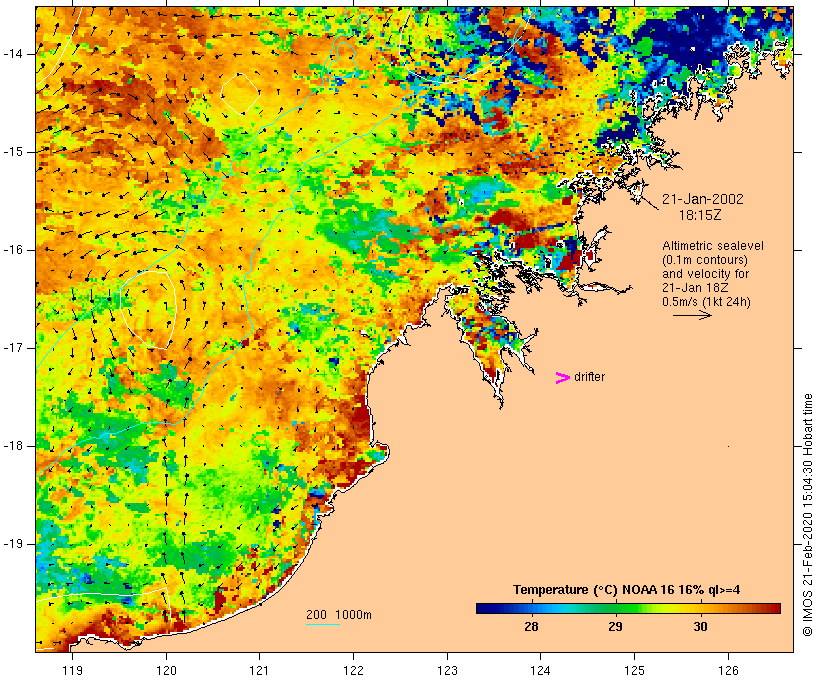Click the colorbar label '28'
This screenshot has width=820, height=680.
click(531, 626)
